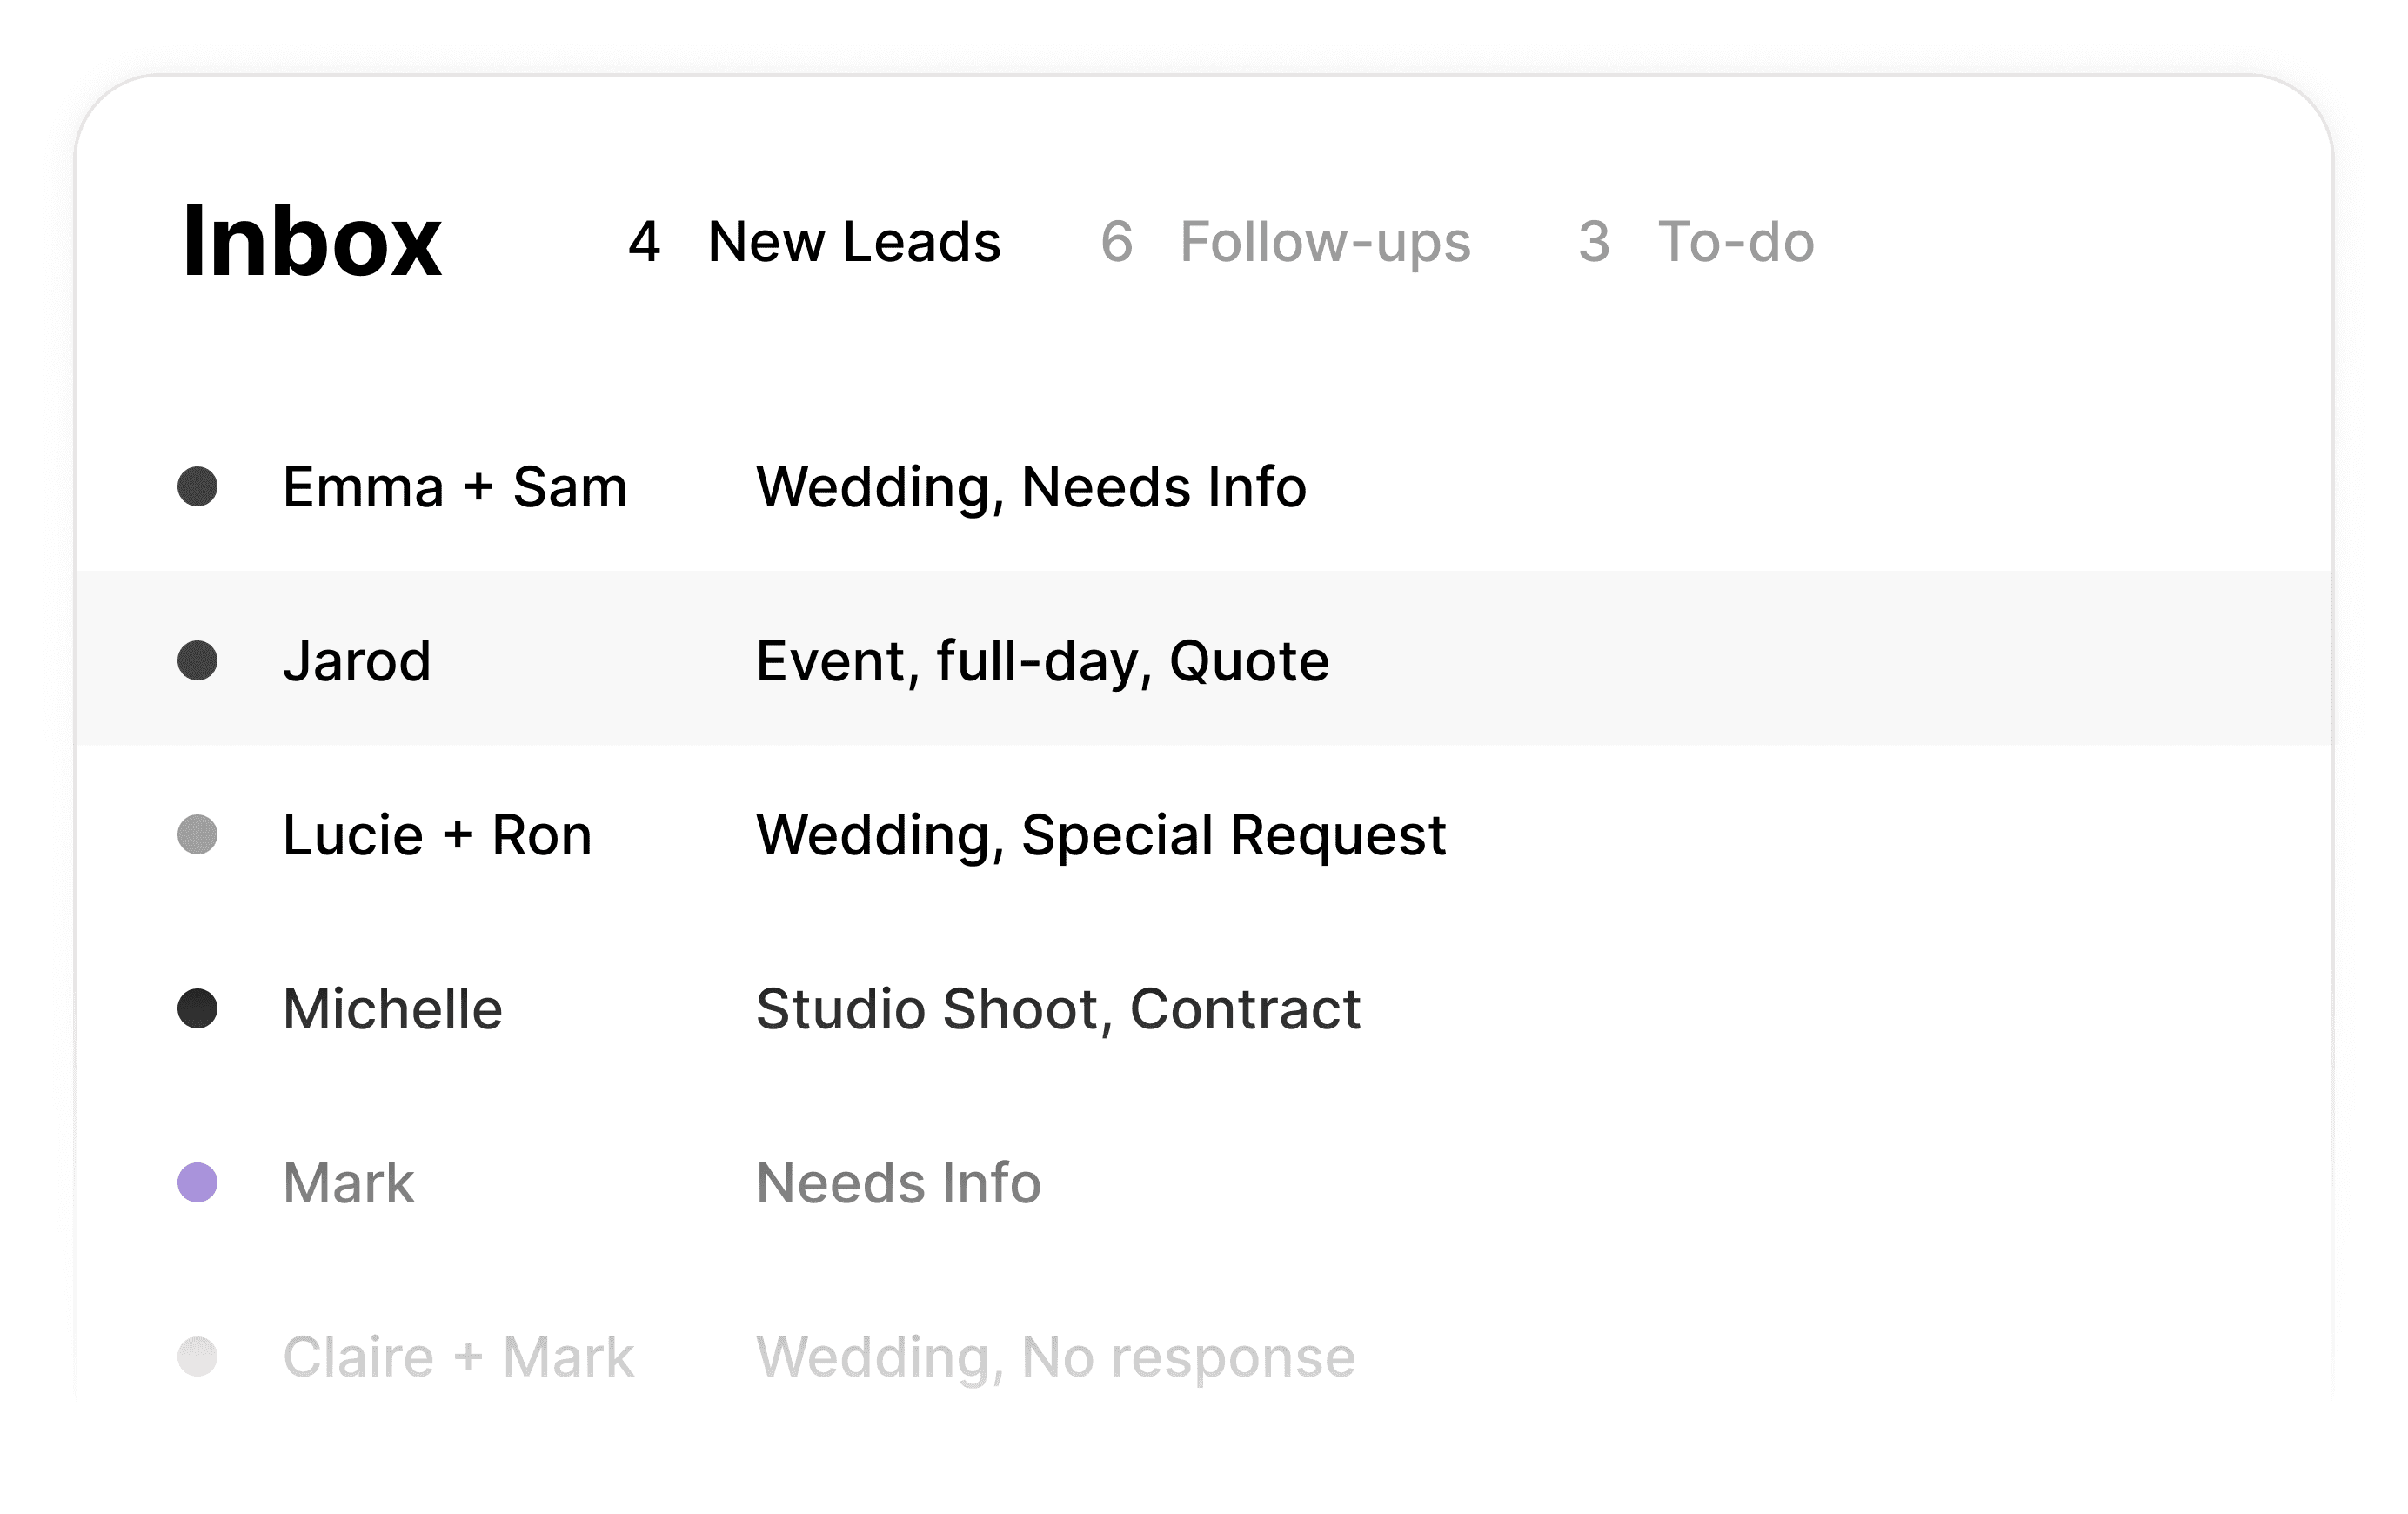The image size is (2408, 1514).
Task: Select the Michelle lead name
Action: pyautogui.click(x=392, y=1009)
